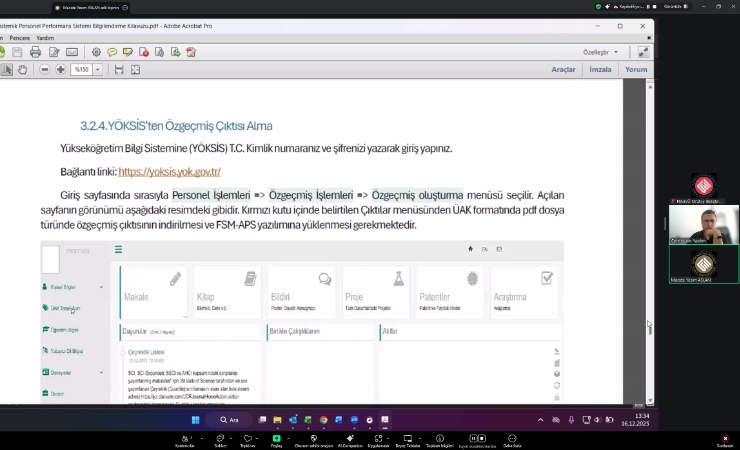Open the İmzala panel

[600, 70]
